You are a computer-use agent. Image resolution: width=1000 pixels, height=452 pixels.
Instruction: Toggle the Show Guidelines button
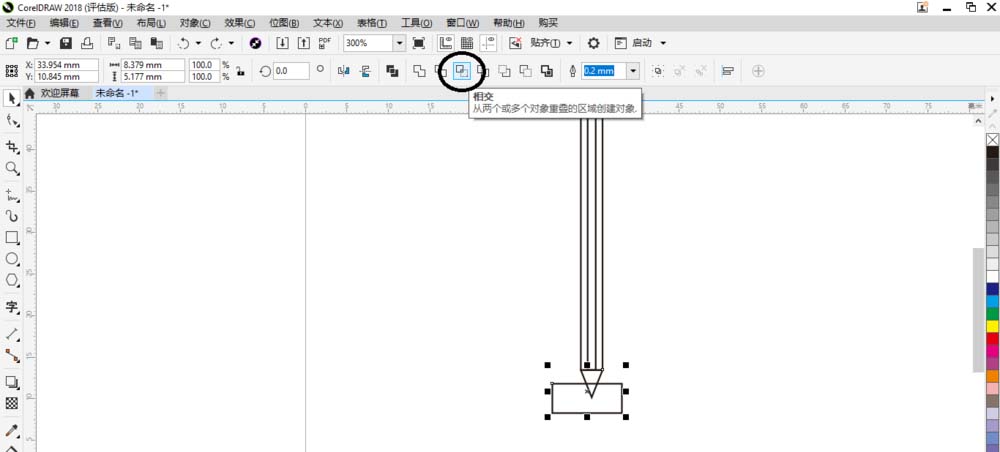[x=489, y=43]
